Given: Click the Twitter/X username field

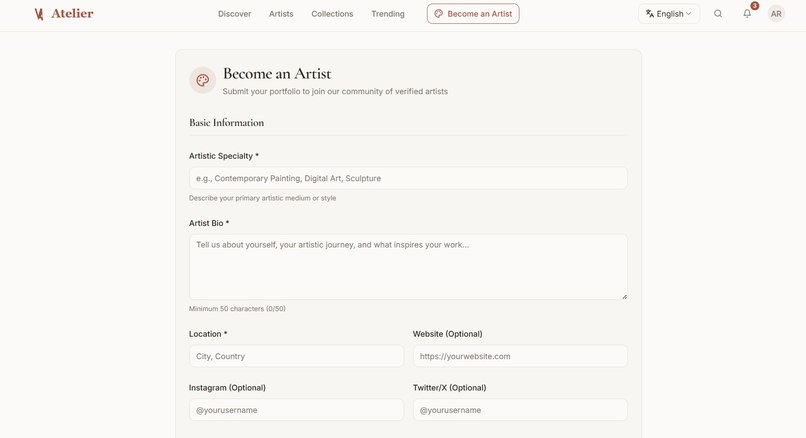Looking at the screenshot, I should [520, 410].
